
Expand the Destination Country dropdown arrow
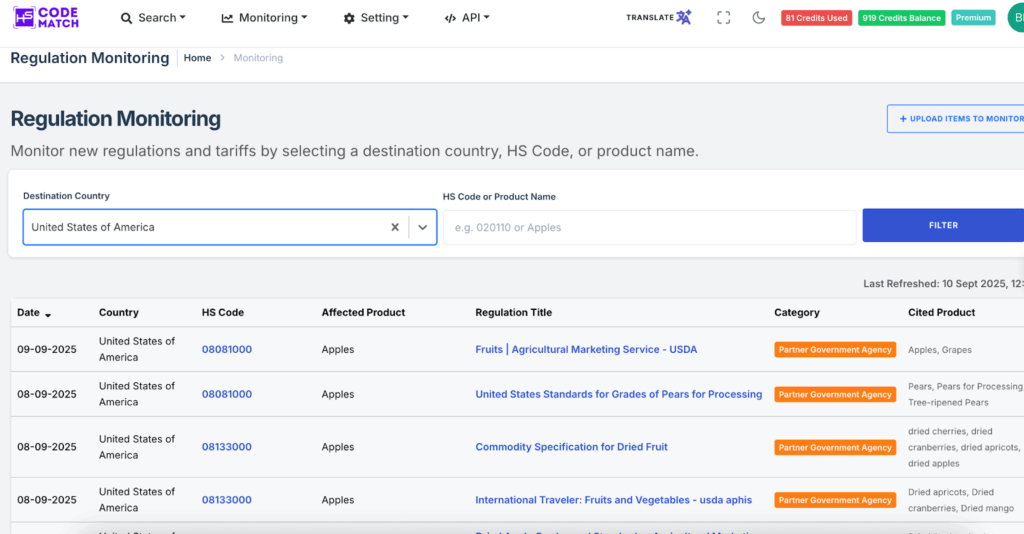(x=423, y=227)
